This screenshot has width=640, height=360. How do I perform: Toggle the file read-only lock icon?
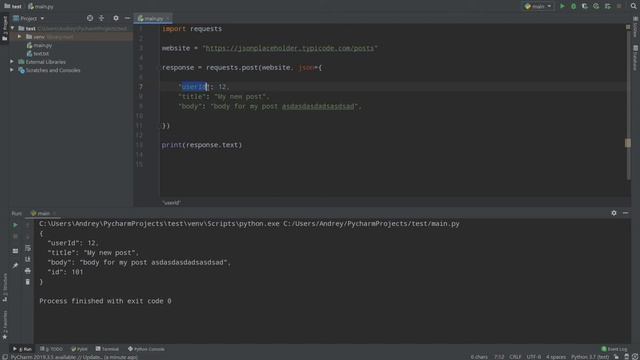point(616,357)
